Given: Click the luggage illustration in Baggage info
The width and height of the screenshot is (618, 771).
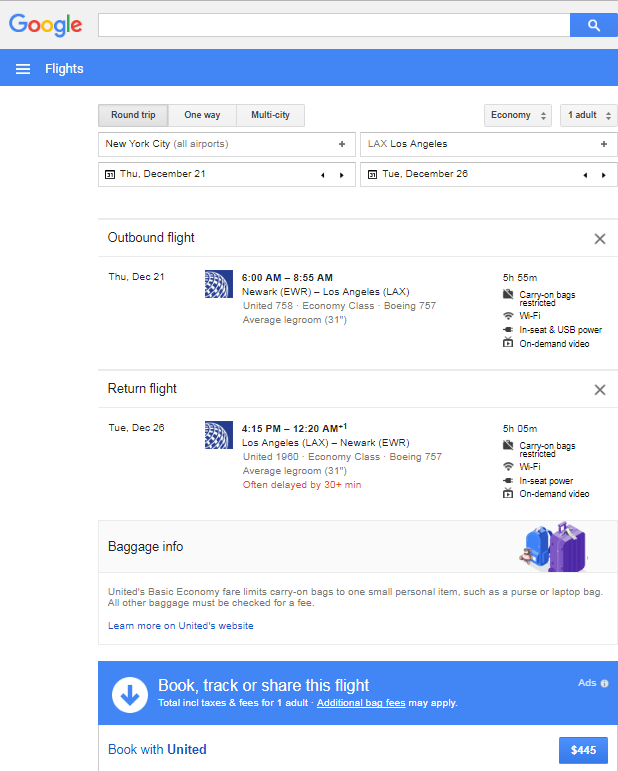Looking at the screenshot, I should 553,547.
